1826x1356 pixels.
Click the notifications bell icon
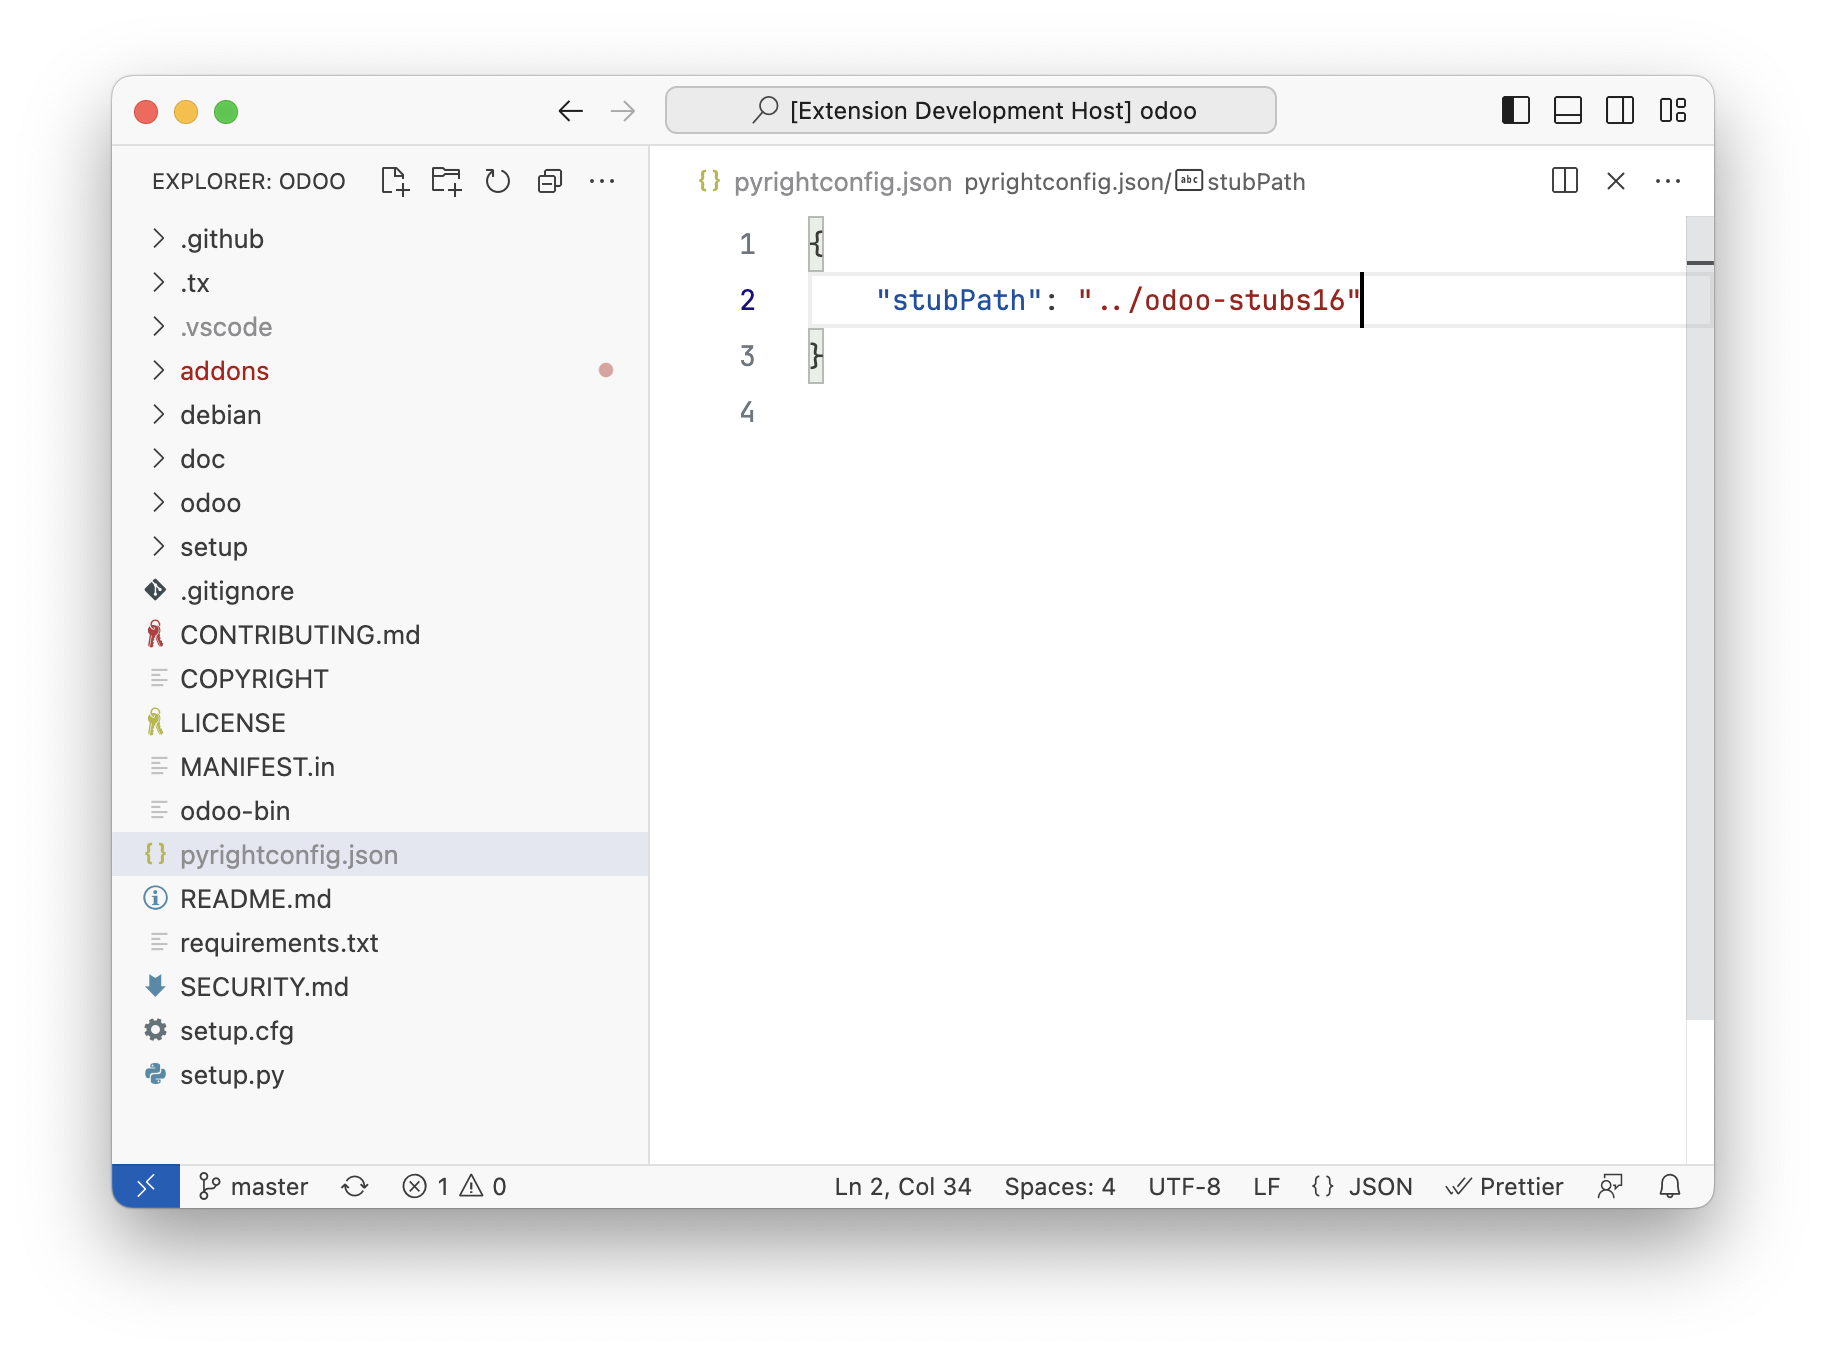pos(1670,1186)
